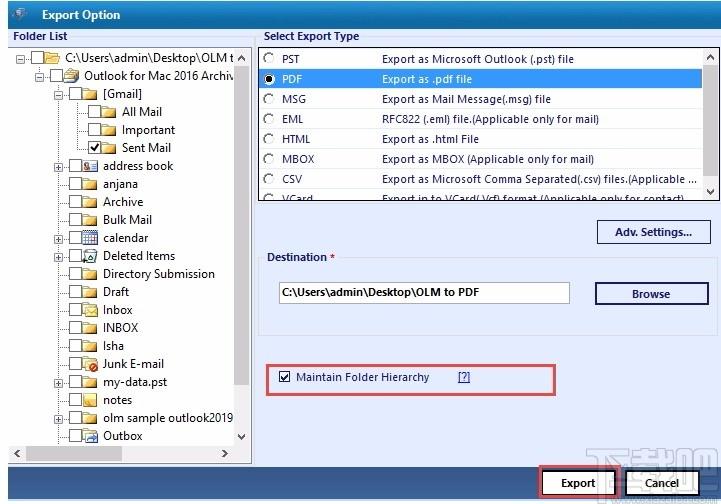721x504 pixels.
Task: Click folder list scroll up arrow
Action: point(241,58)
